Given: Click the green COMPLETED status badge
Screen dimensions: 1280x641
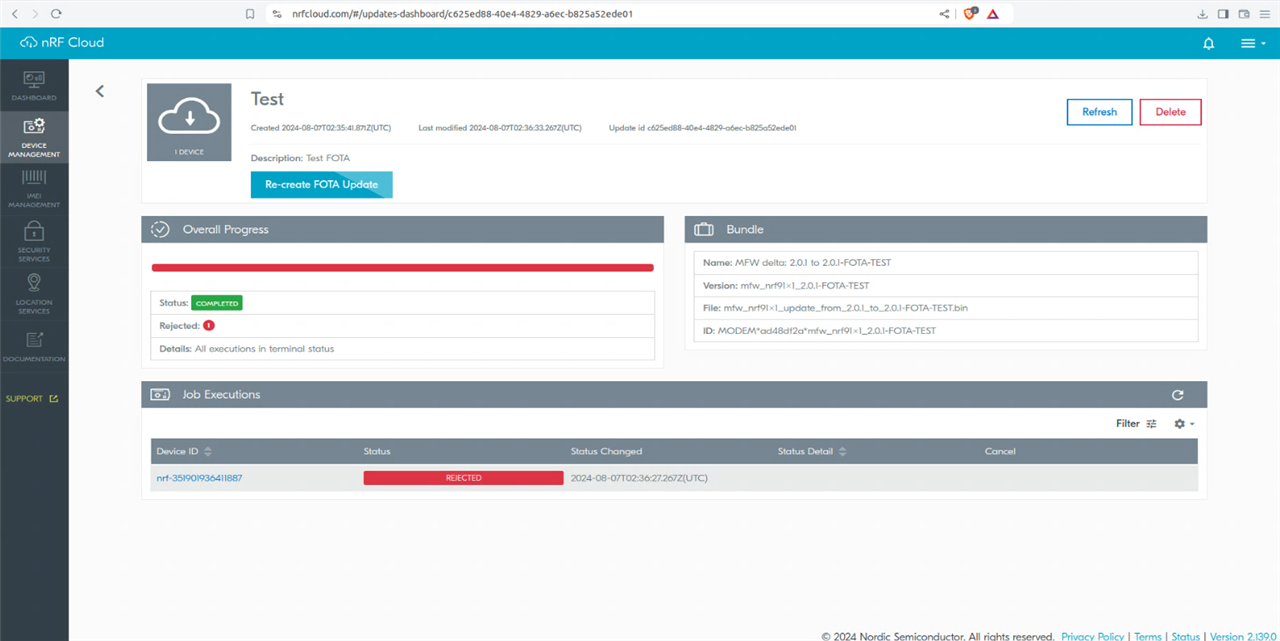Looking at the screenshot, I should pos(217,303).
